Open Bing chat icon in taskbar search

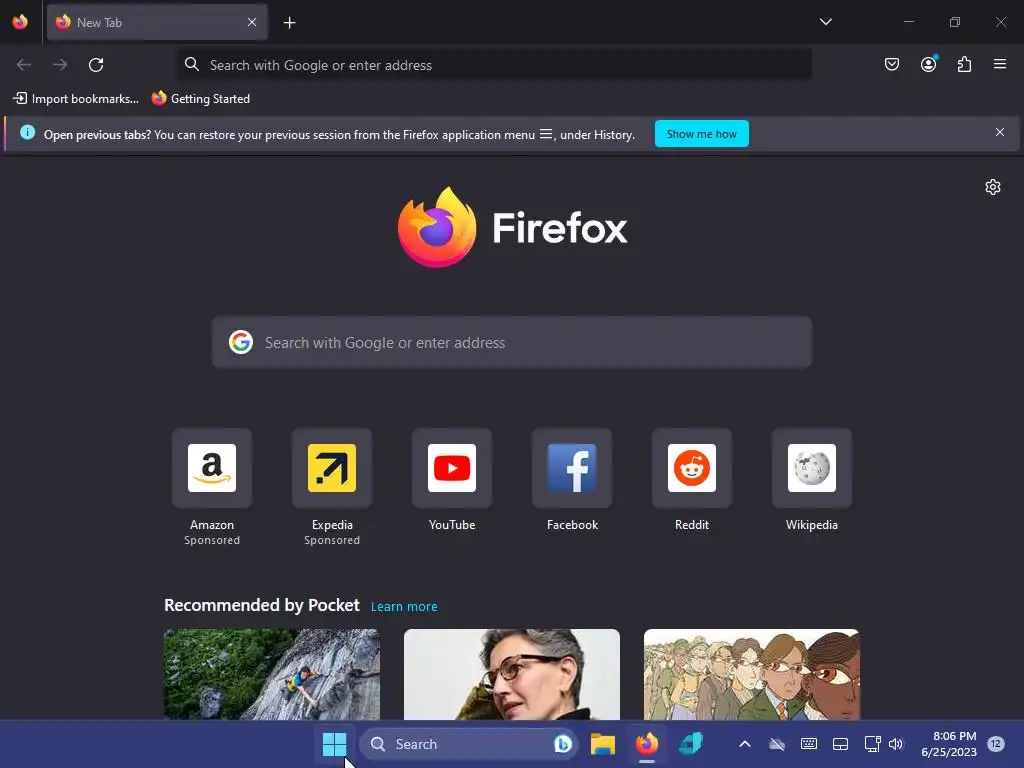tap(562, 744)
